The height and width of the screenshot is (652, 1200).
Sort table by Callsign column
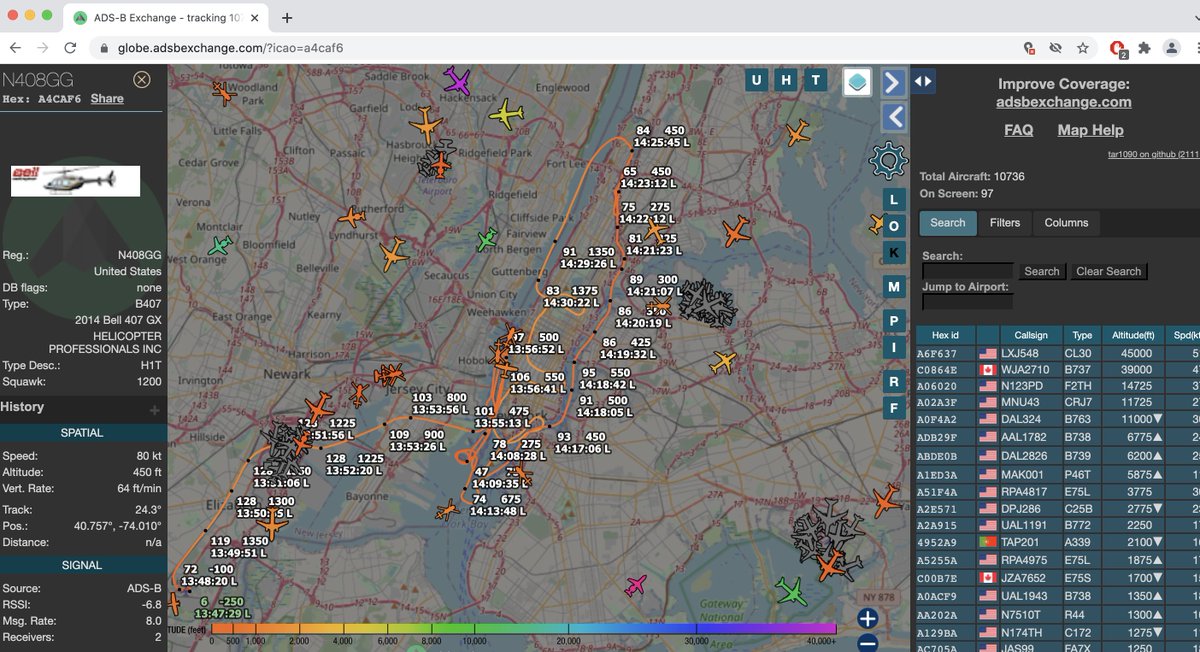tap(1031, 336)
